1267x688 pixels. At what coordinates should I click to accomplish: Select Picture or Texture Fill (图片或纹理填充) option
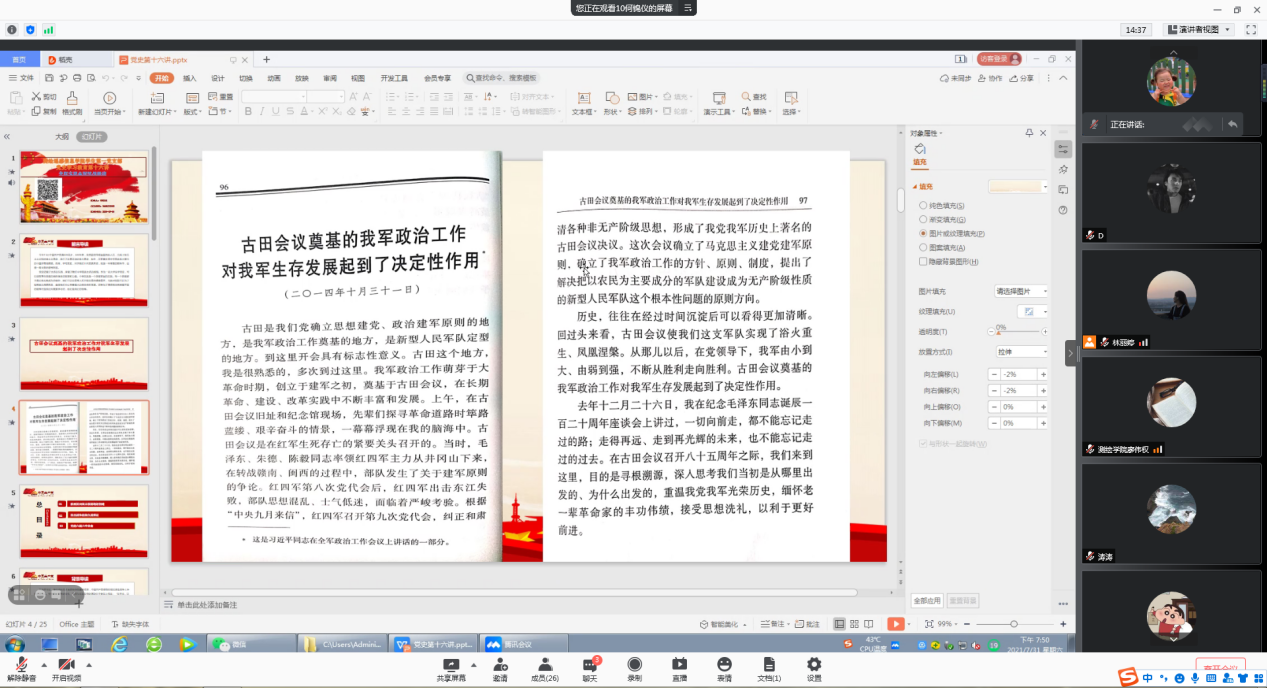923,233
